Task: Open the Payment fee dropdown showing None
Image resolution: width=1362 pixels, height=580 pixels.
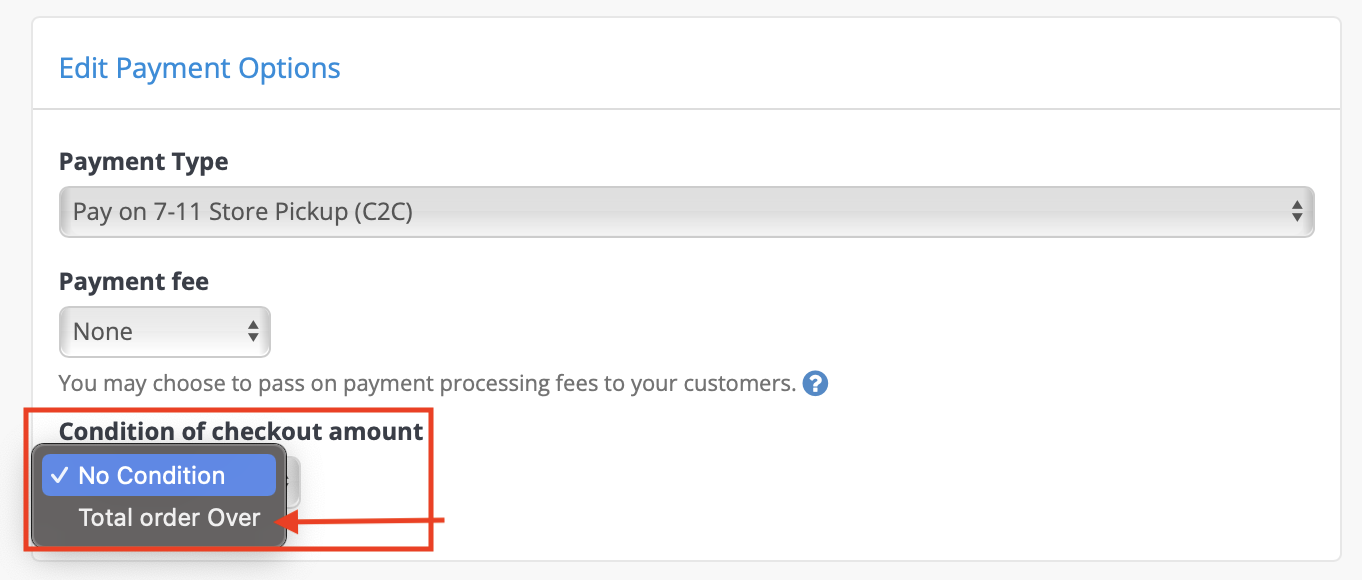Action: tap(165, 331)
